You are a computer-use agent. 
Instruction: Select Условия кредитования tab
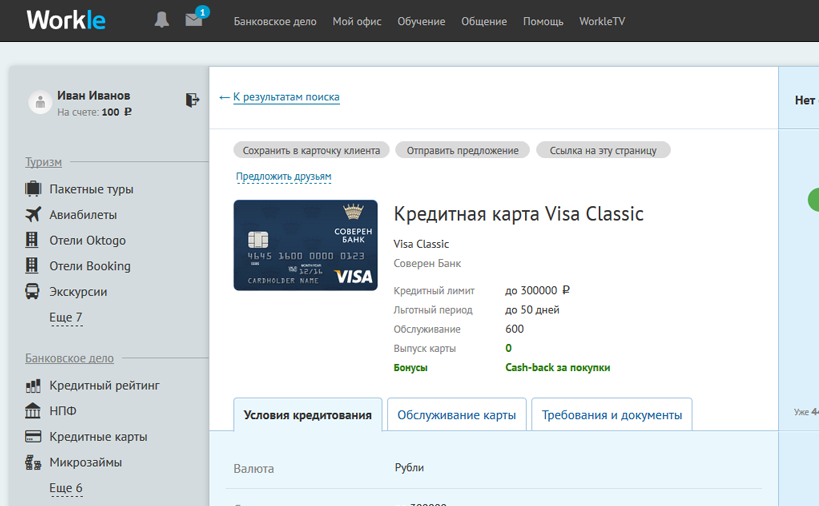(308, 415)
